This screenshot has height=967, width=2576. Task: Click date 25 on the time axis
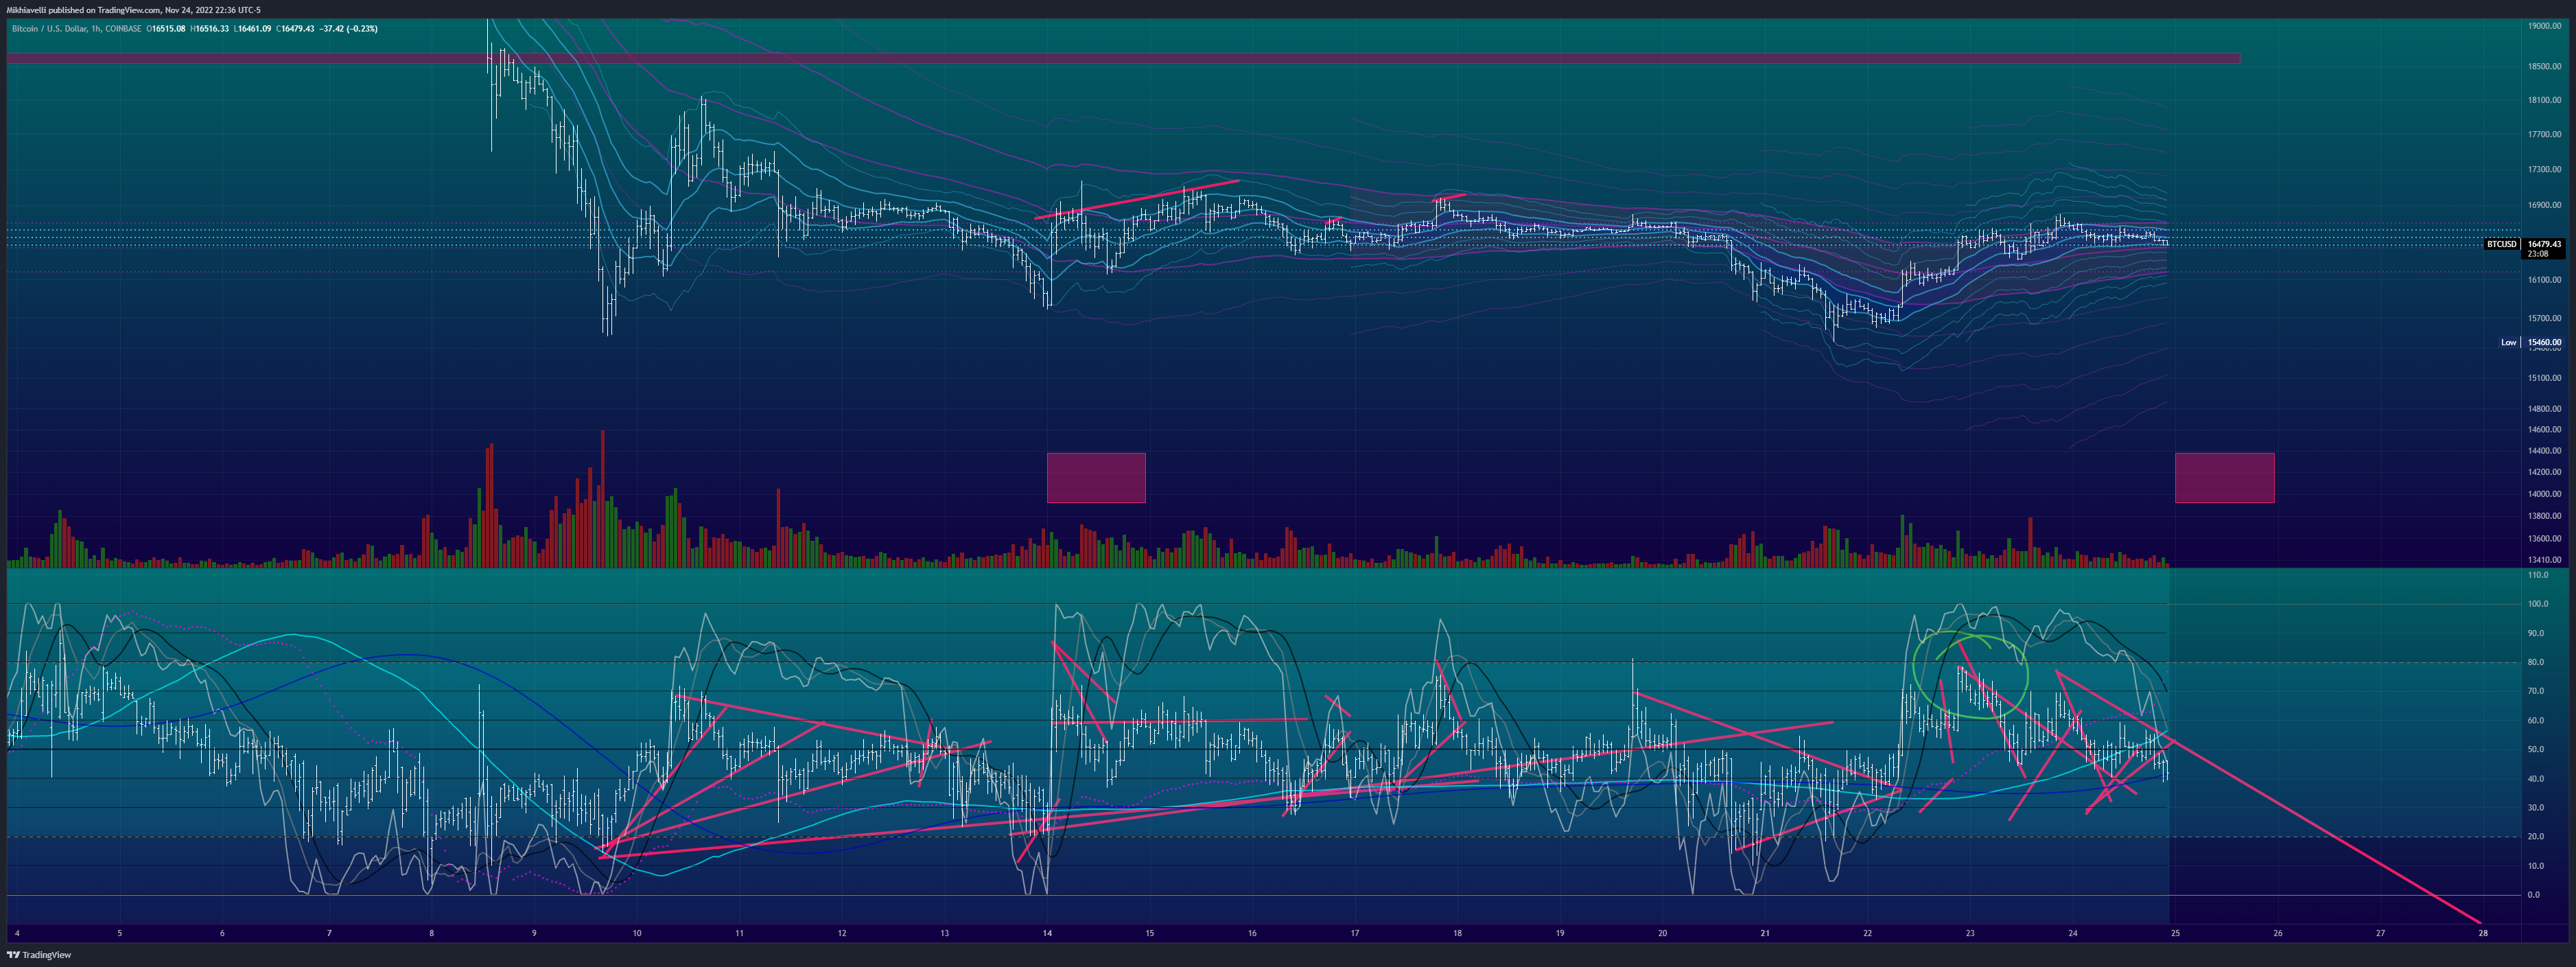pyautogui.click(x=2175, y=934)
